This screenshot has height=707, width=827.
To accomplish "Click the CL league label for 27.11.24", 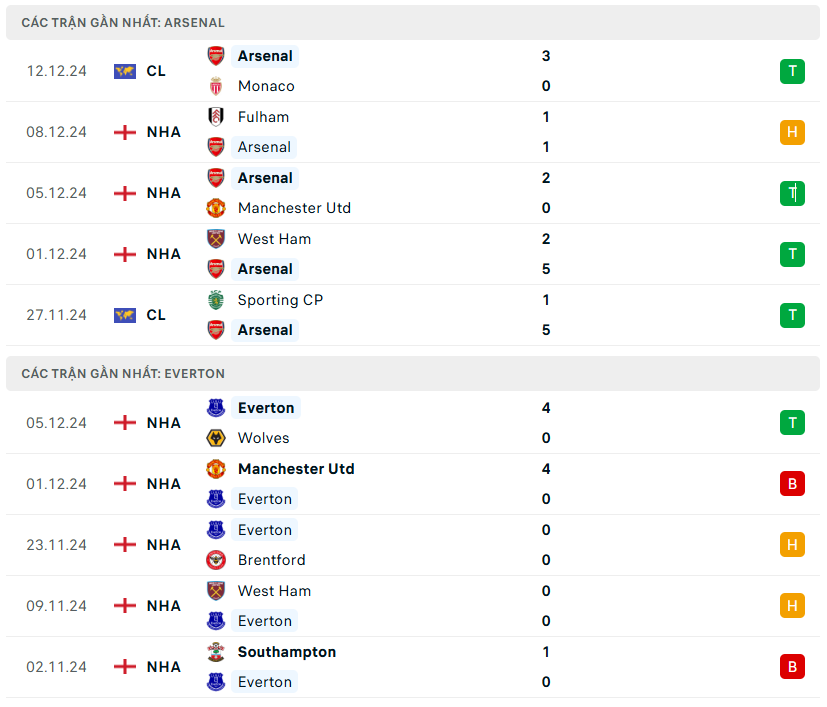I will tap(156, 315).
